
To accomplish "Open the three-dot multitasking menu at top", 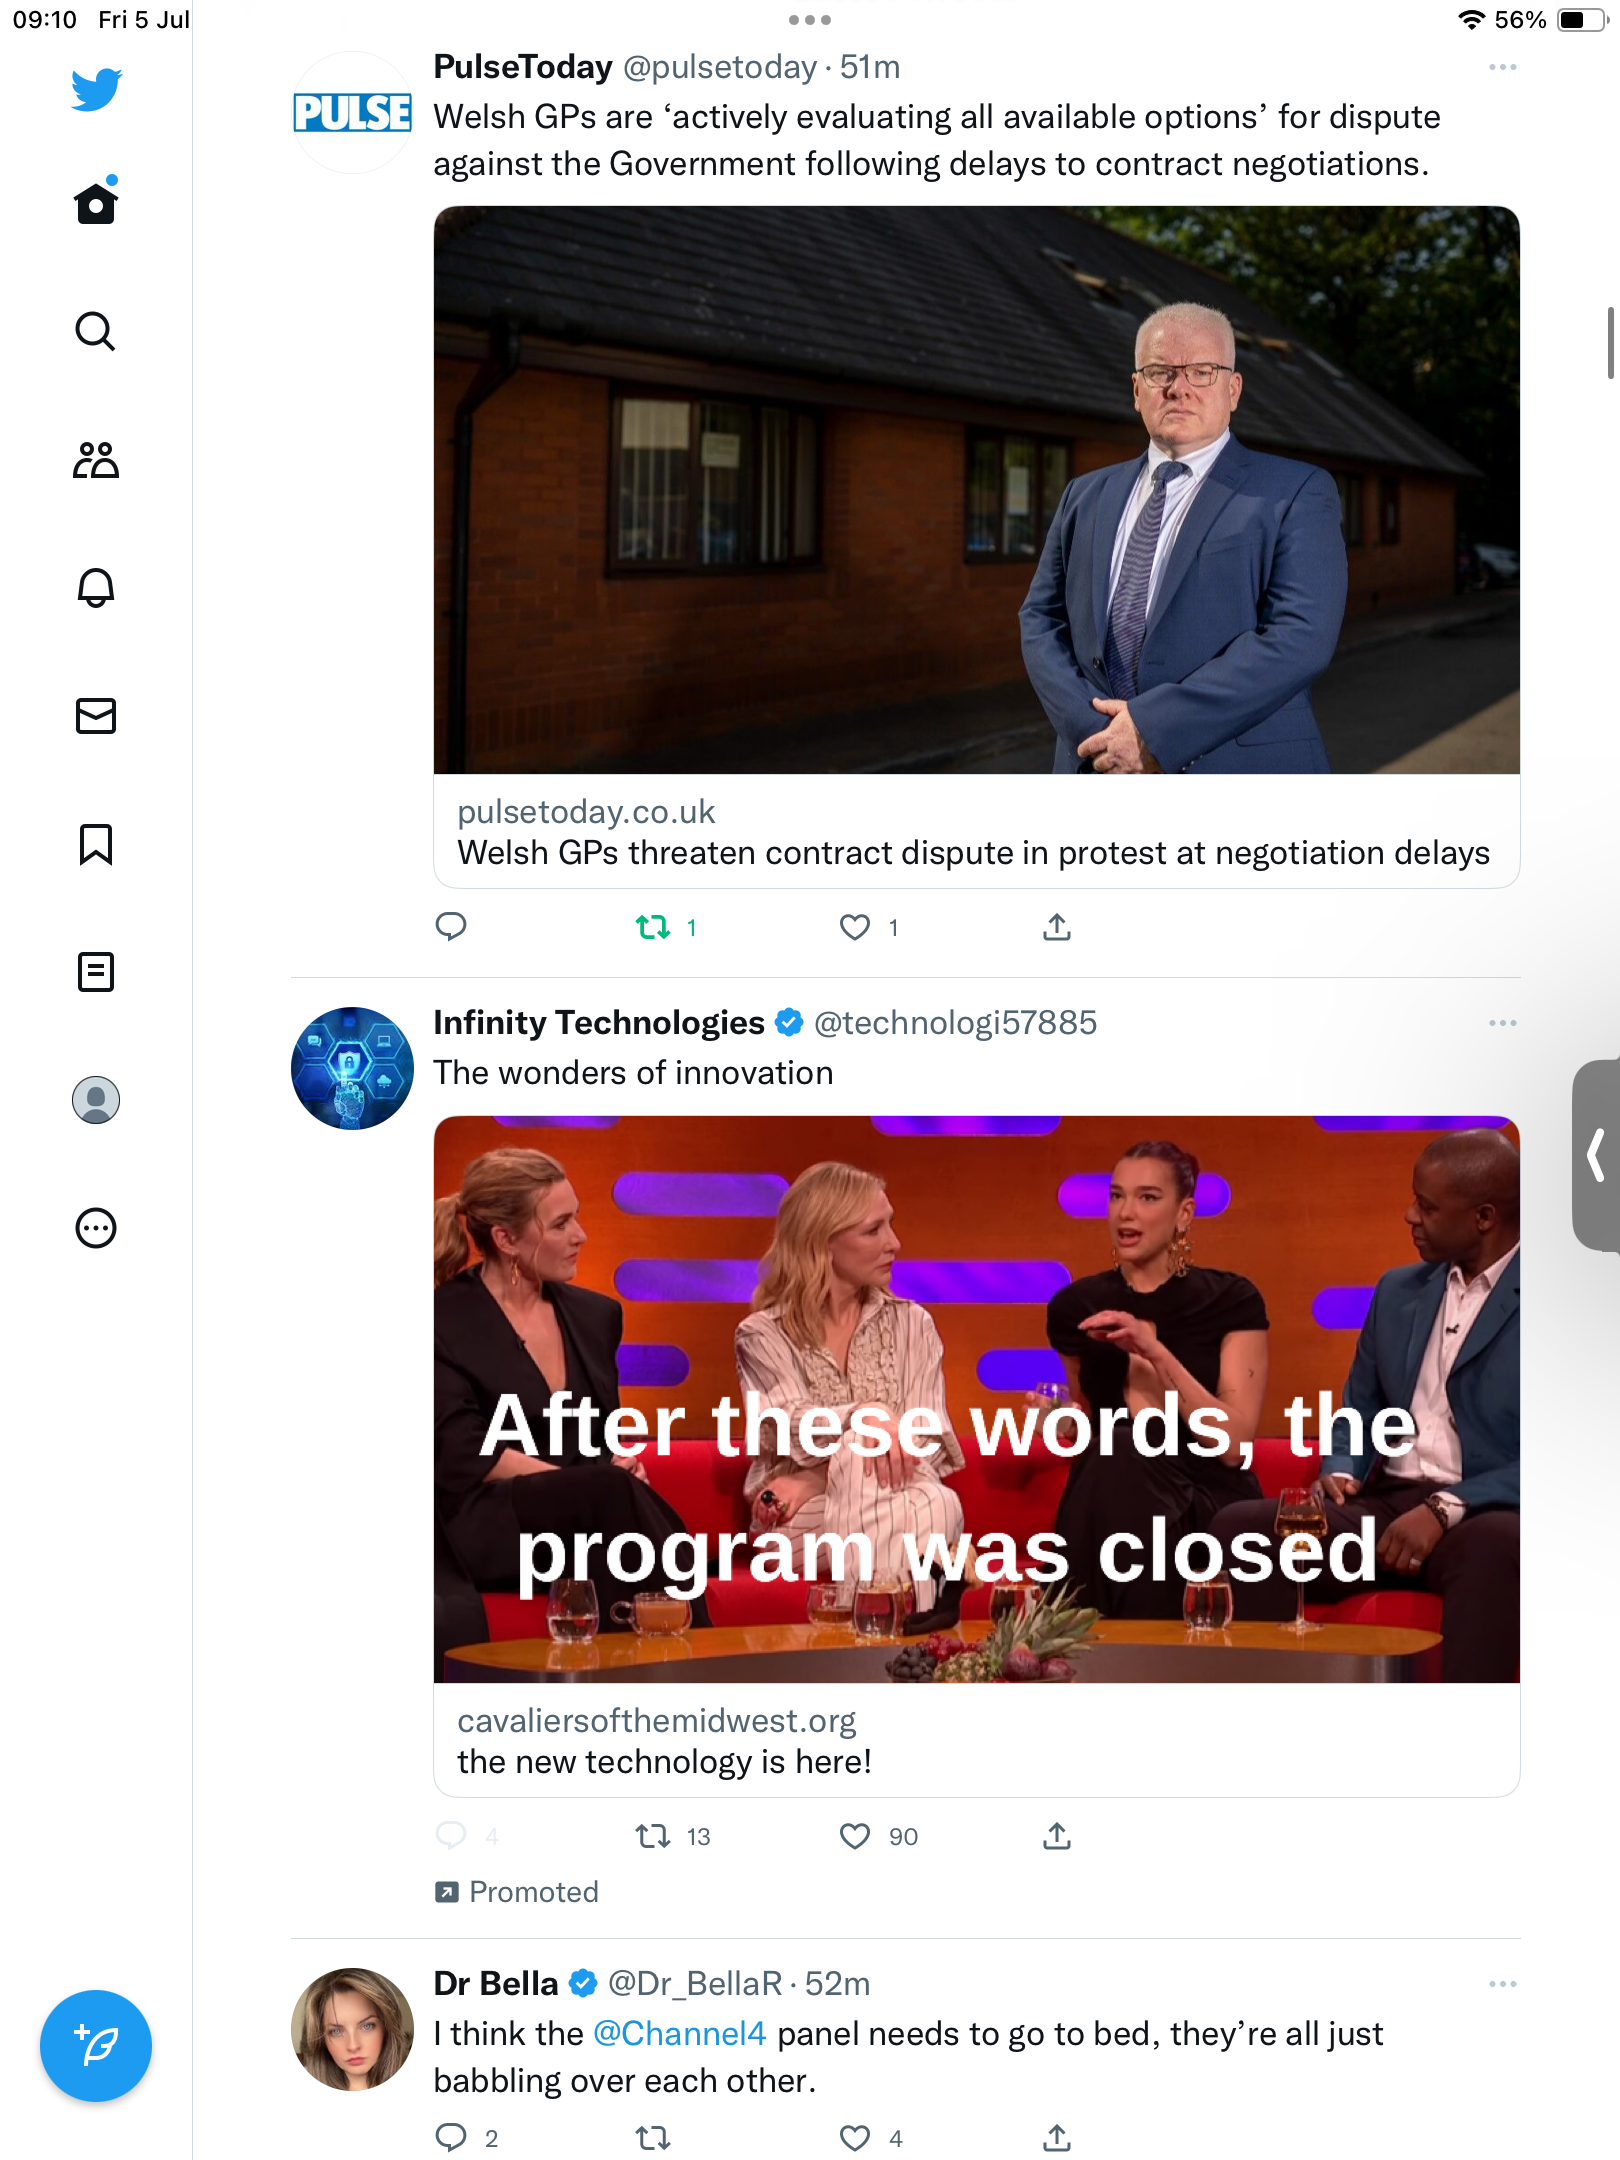I will pyautogui.click(x=810, y=20).
